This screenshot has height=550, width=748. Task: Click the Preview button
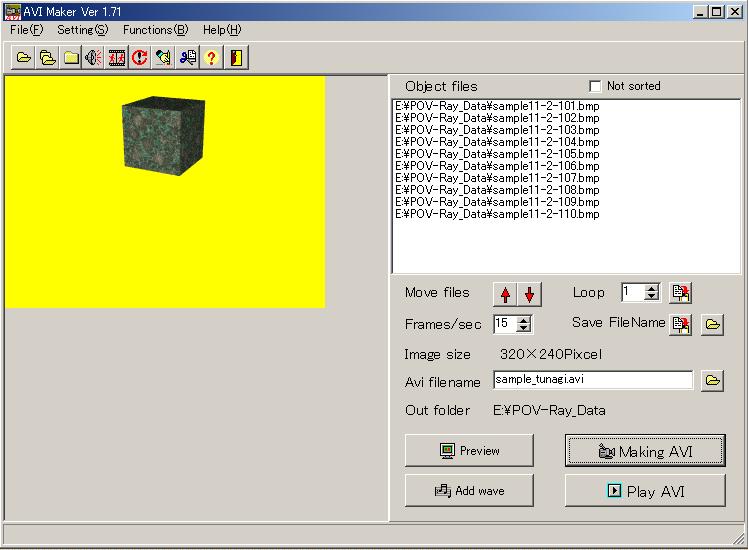469,450
